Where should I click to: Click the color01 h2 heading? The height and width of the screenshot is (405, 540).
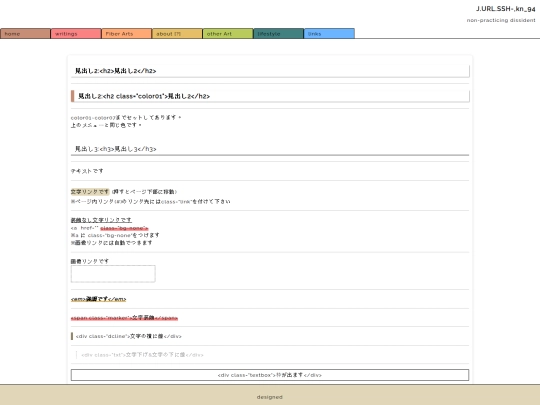[270, 96]
